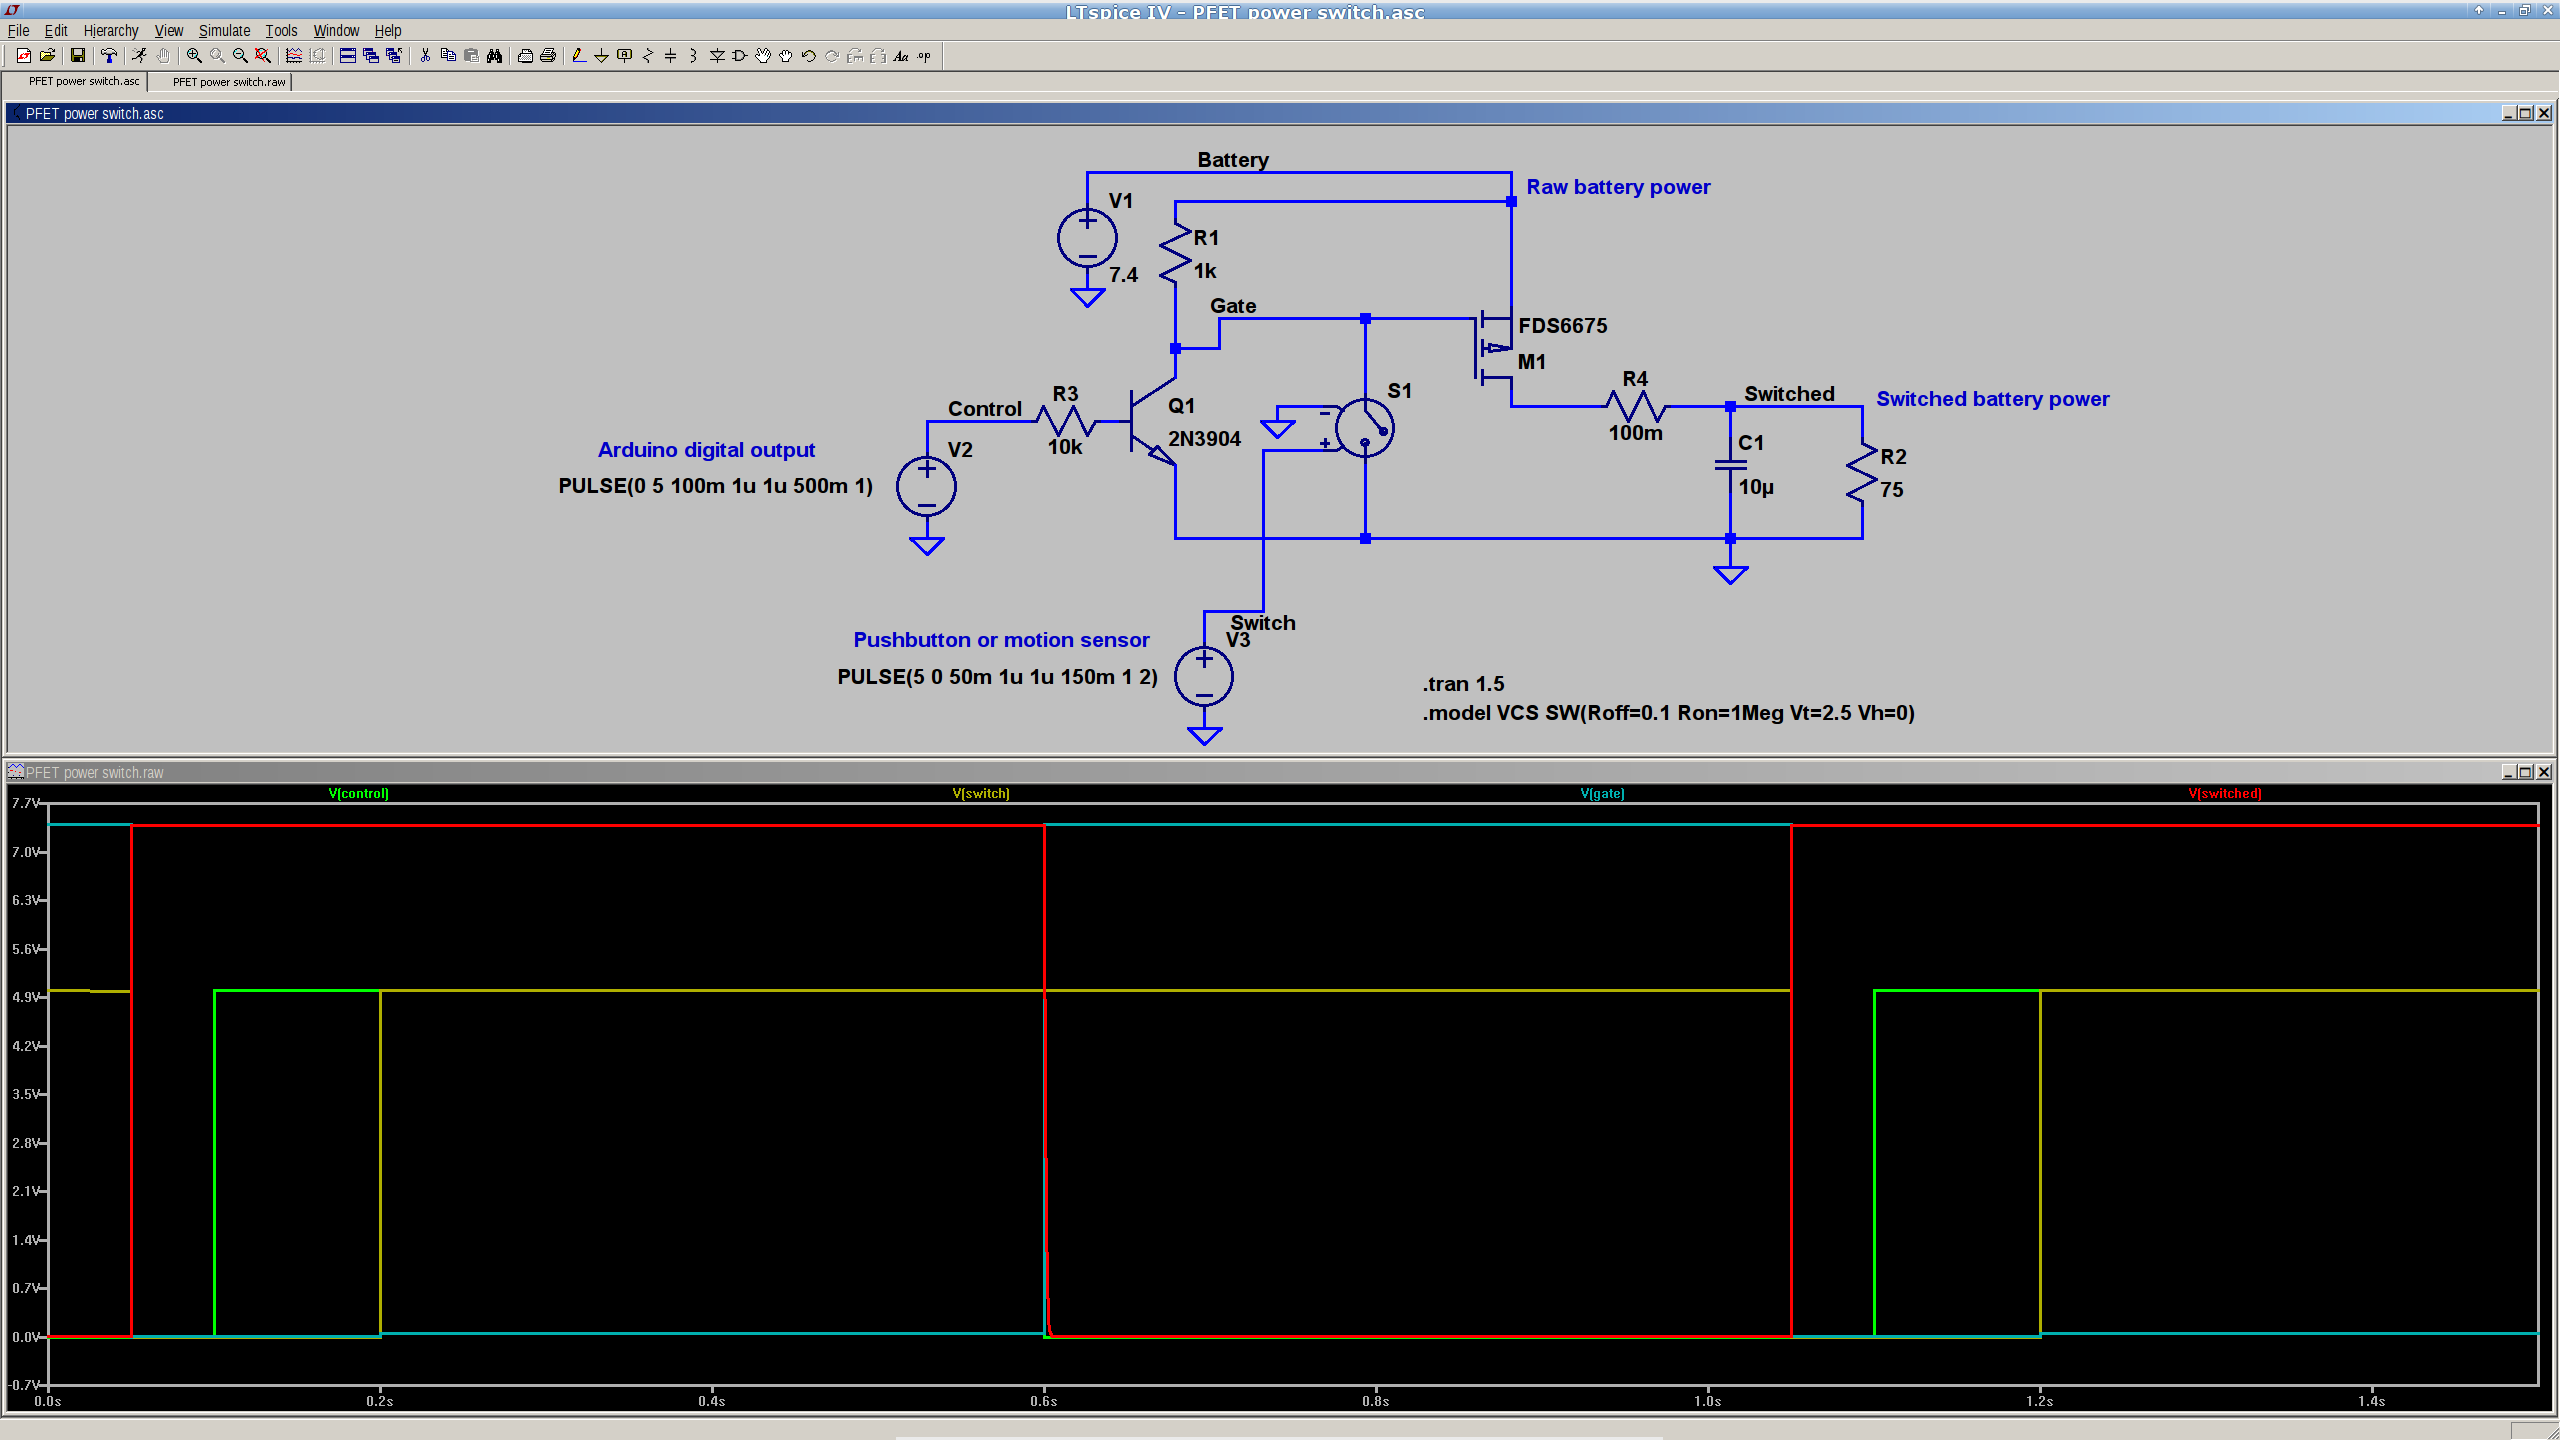Open the Simulate menu
This screenshot has width=2560, height=1440.
[224, 30]
